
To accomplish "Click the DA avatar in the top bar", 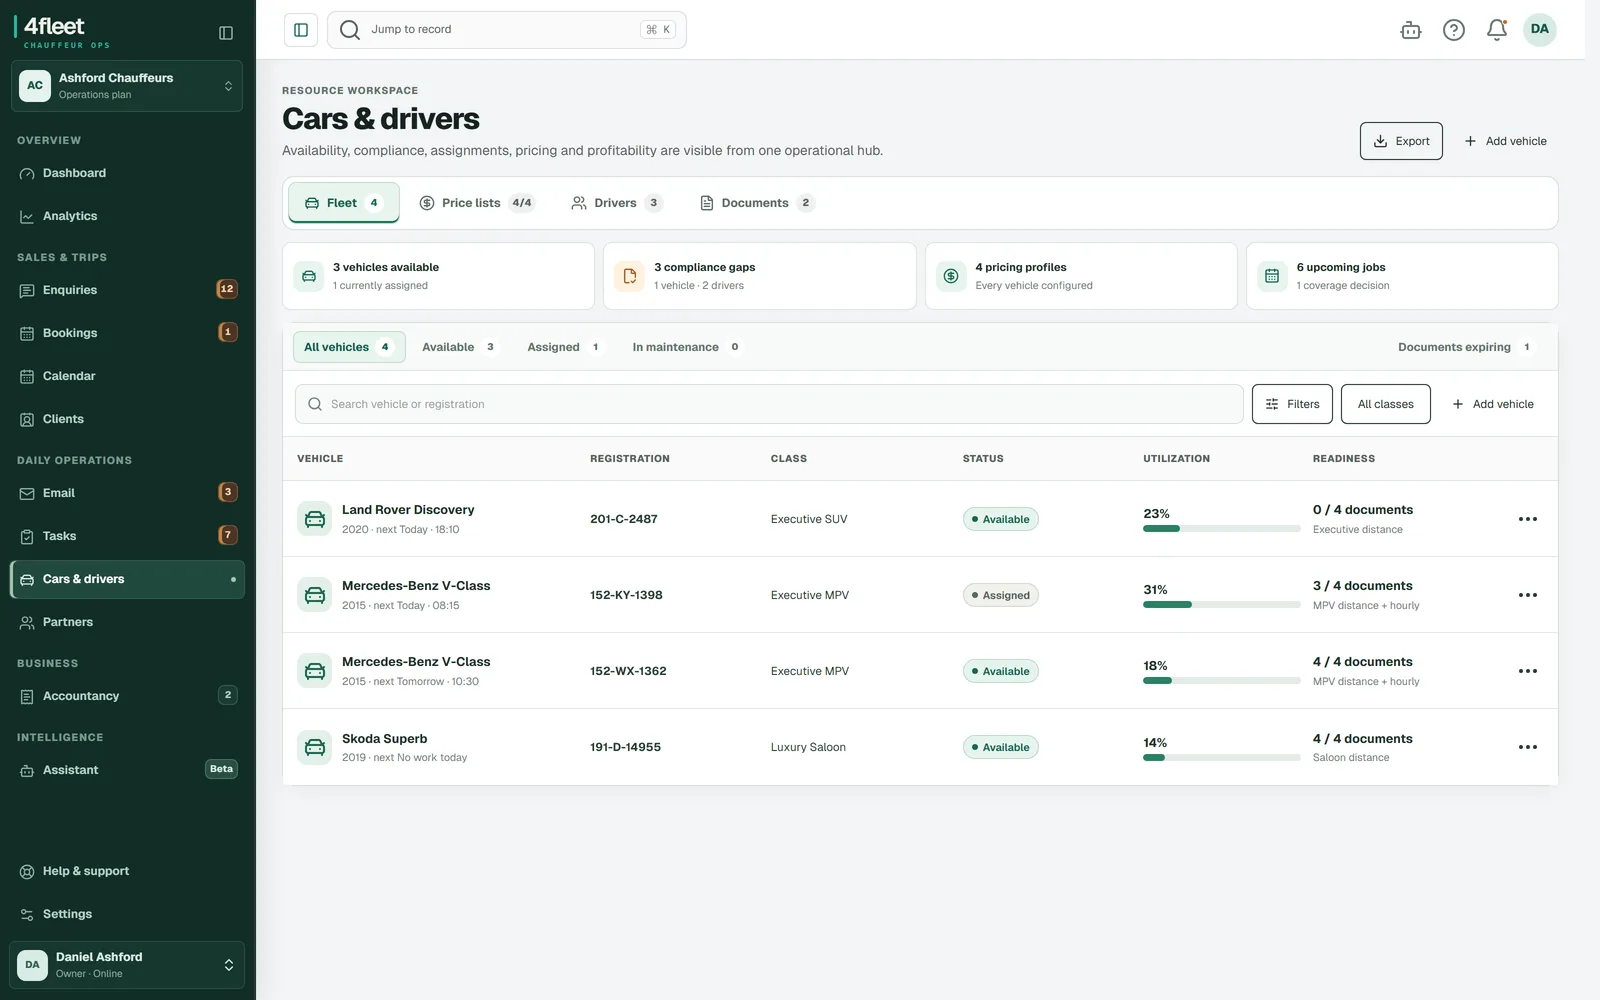I will tap(1540, 29).
